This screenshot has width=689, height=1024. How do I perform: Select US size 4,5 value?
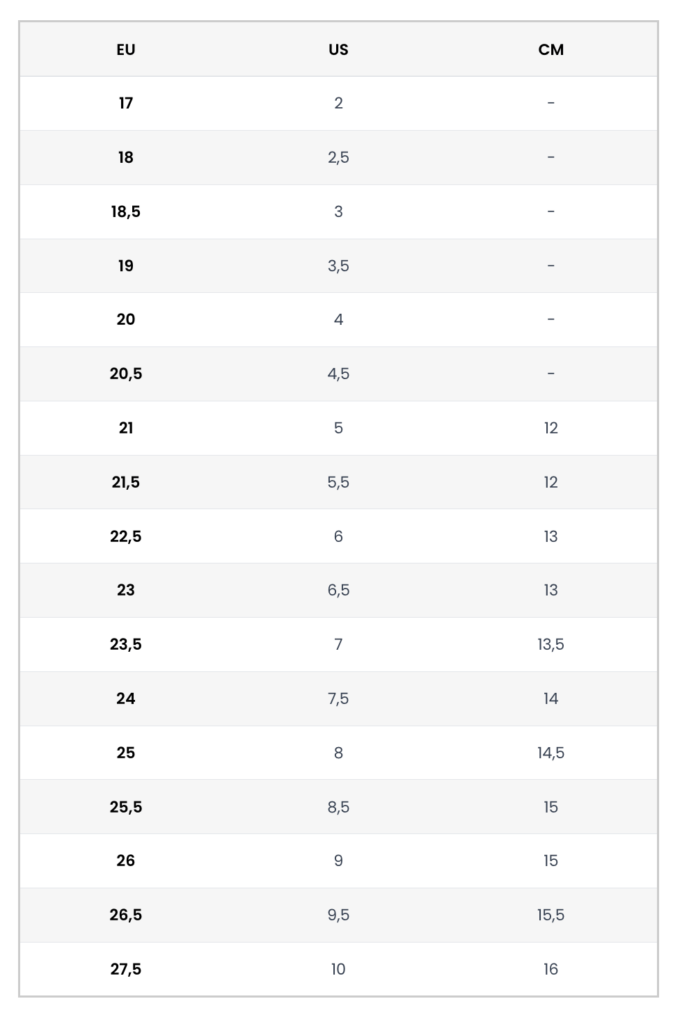coord(338,374)
